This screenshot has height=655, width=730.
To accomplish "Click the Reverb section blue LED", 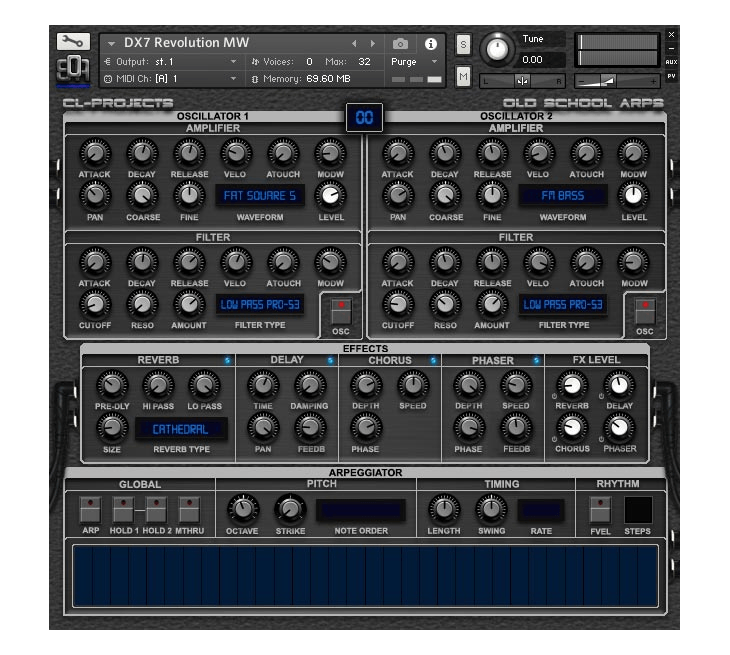I will click(x=227, y=360).
